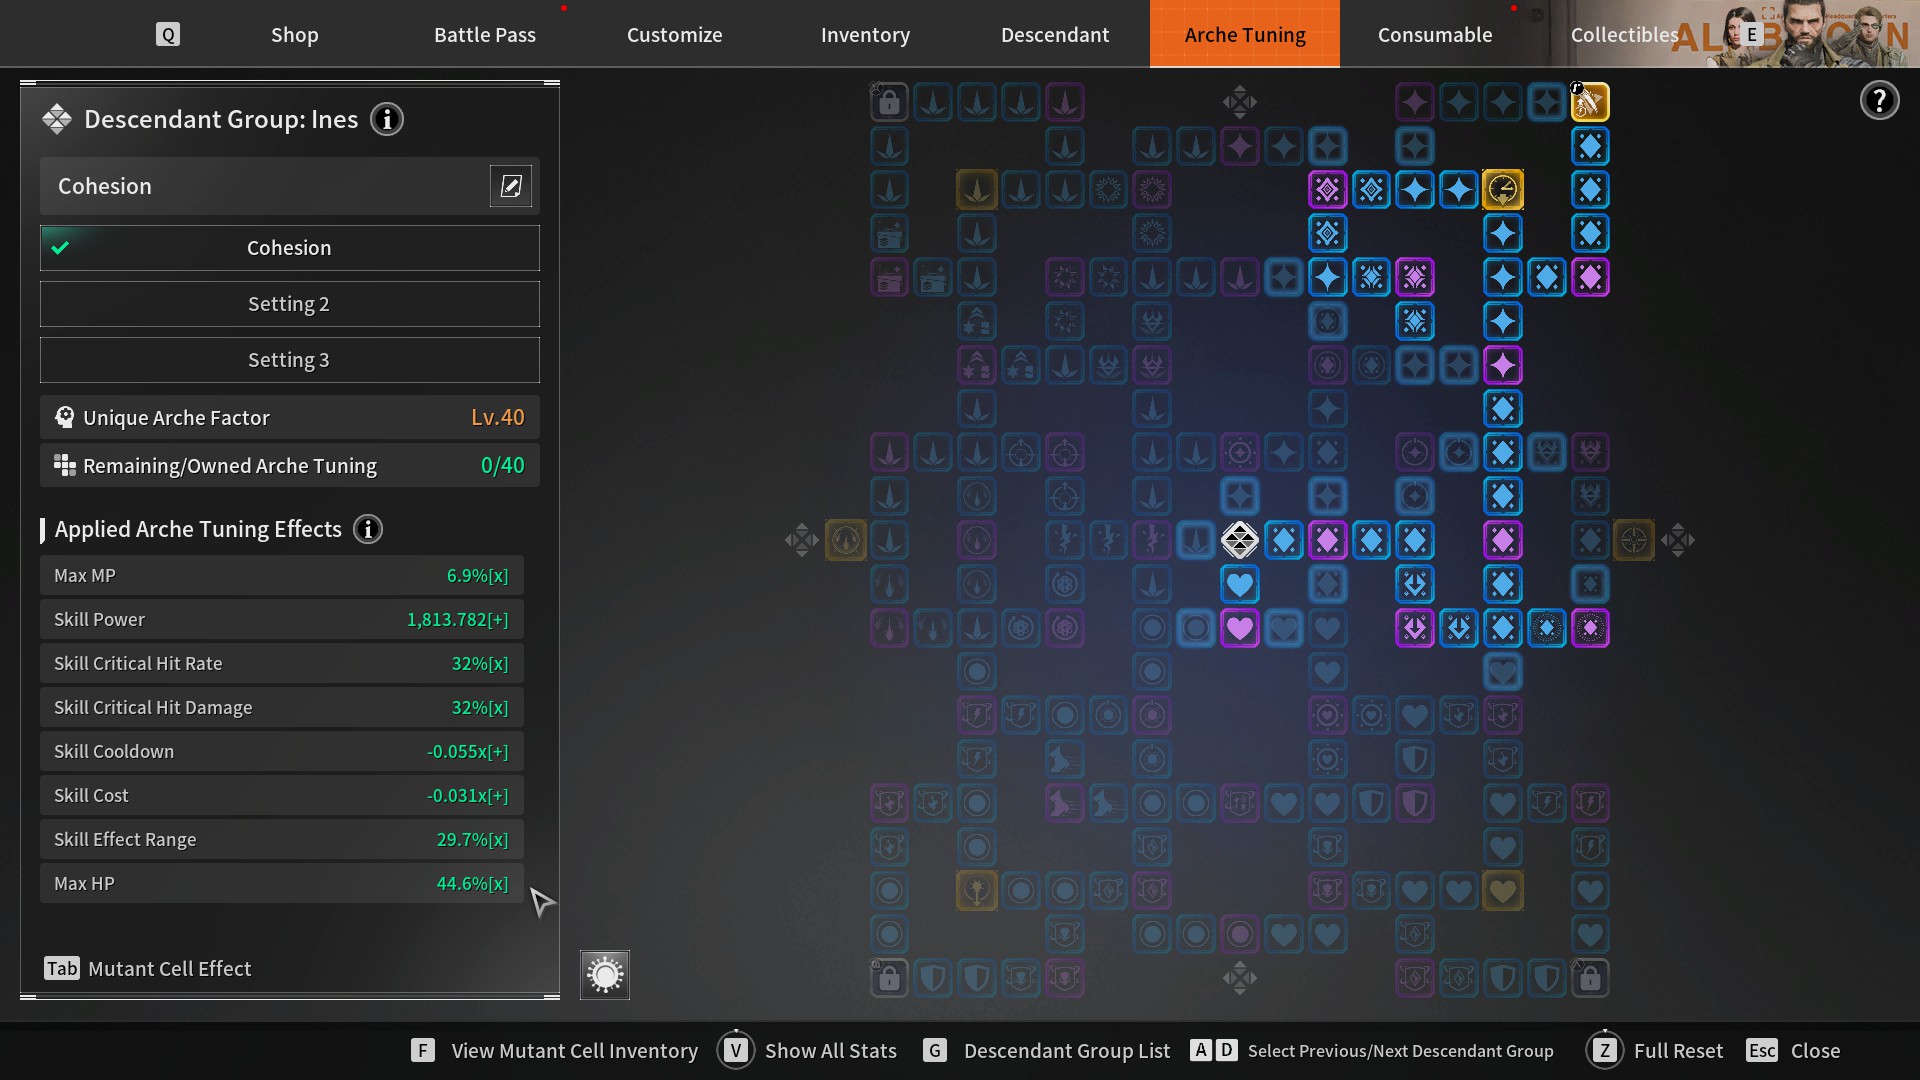
Task: Select the pink heart node in the grid
Action: click(x=1239, y=628)
